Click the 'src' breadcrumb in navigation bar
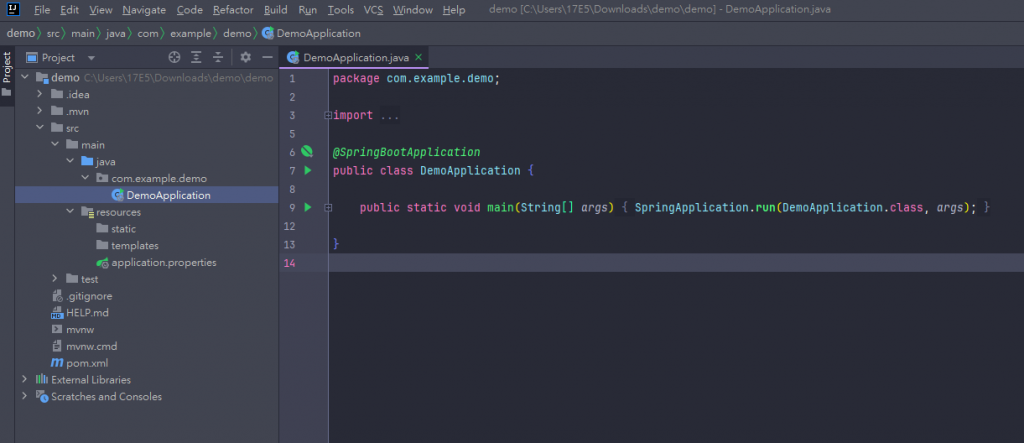Viewport: 1024px width, 443px height. [x=53, y=33]
